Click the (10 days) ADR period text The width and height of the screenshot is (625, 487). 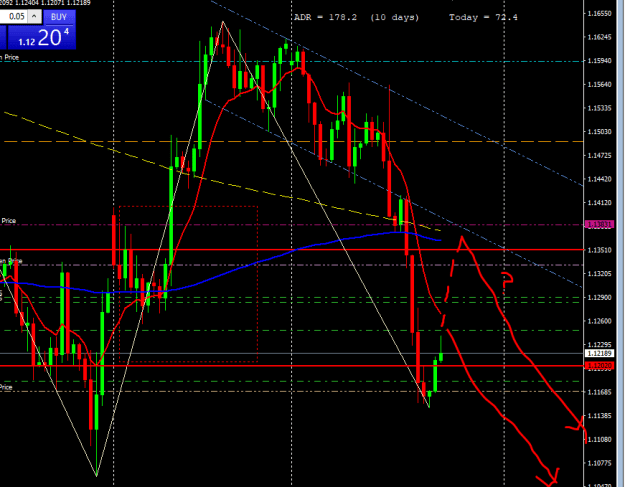pos(395,18)
